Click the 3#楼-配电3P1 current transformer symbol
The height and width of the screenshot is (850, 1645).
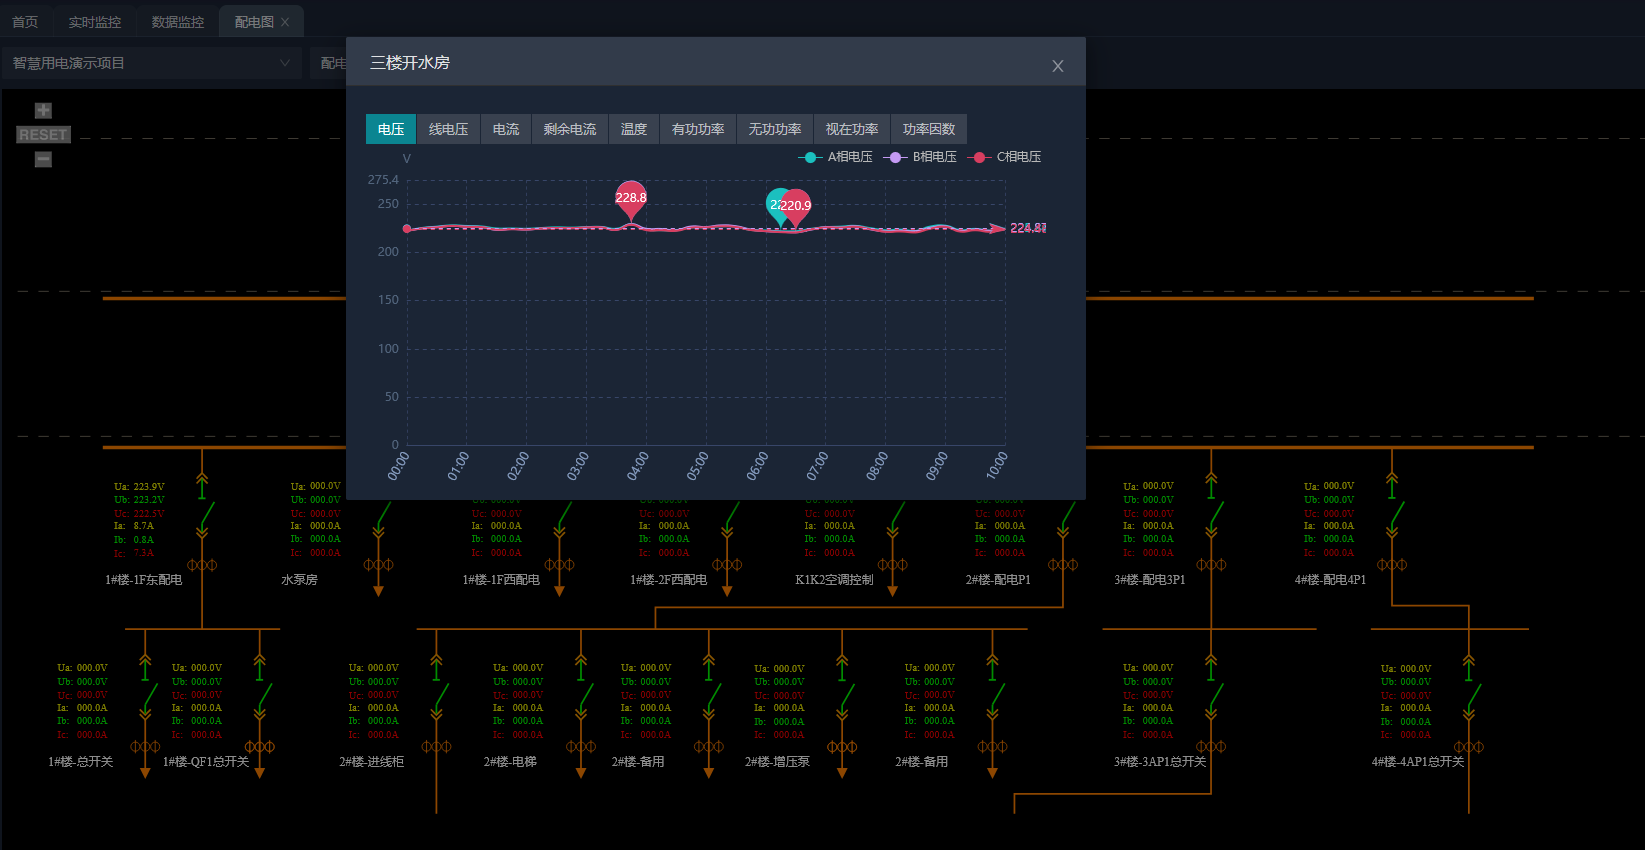point(1211,565)
